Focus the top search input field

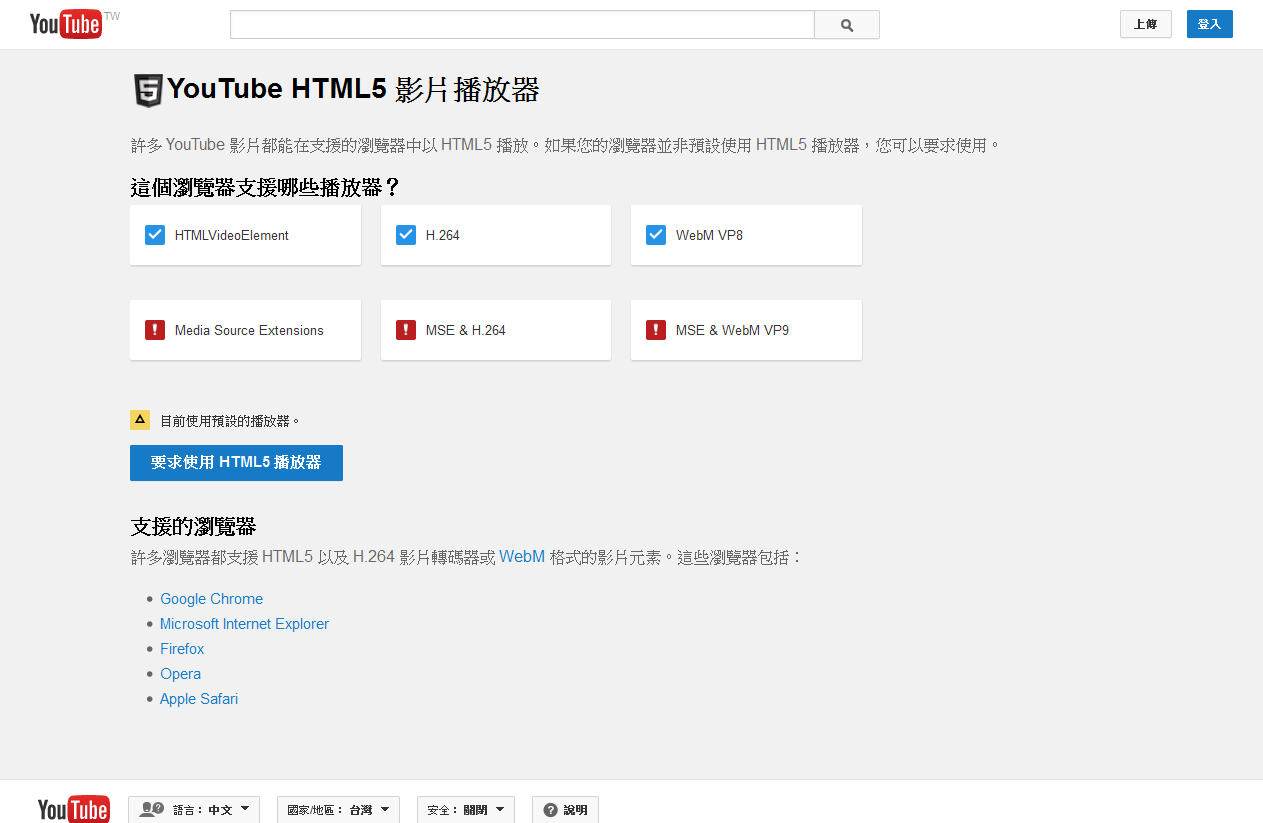tap(522, 25)
